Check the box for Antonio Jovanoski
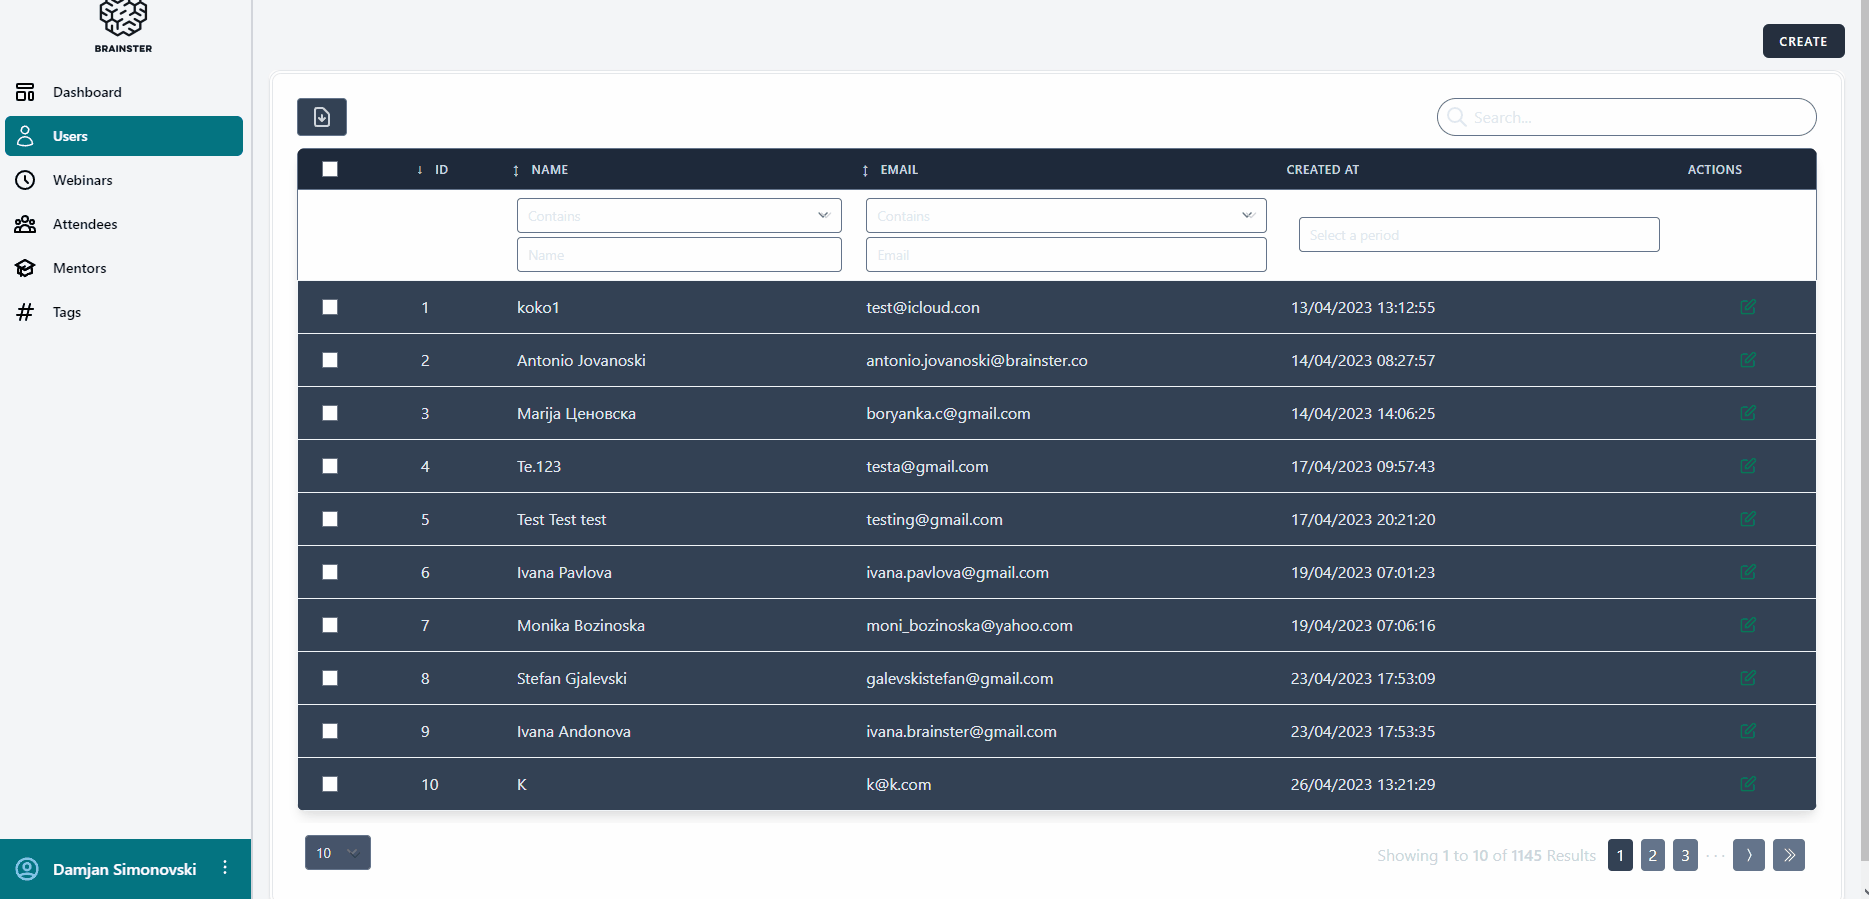 point(330,360)
